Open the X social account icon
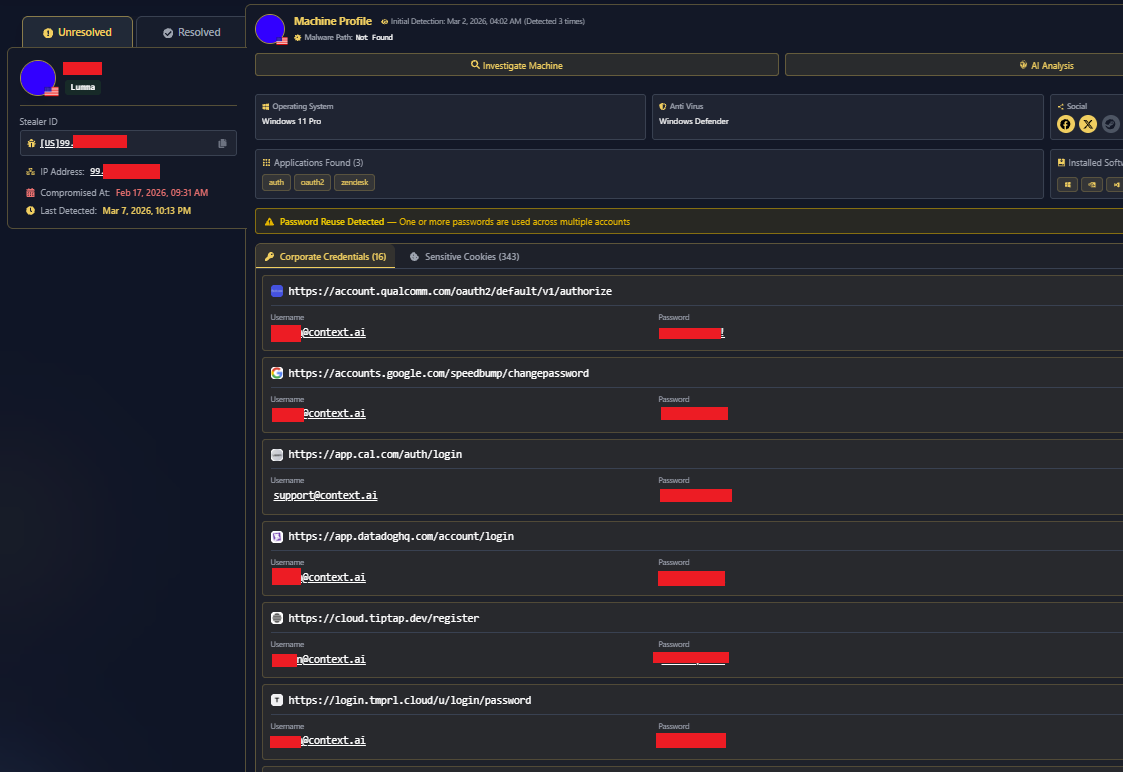1123x772 pixels. 1088,124
